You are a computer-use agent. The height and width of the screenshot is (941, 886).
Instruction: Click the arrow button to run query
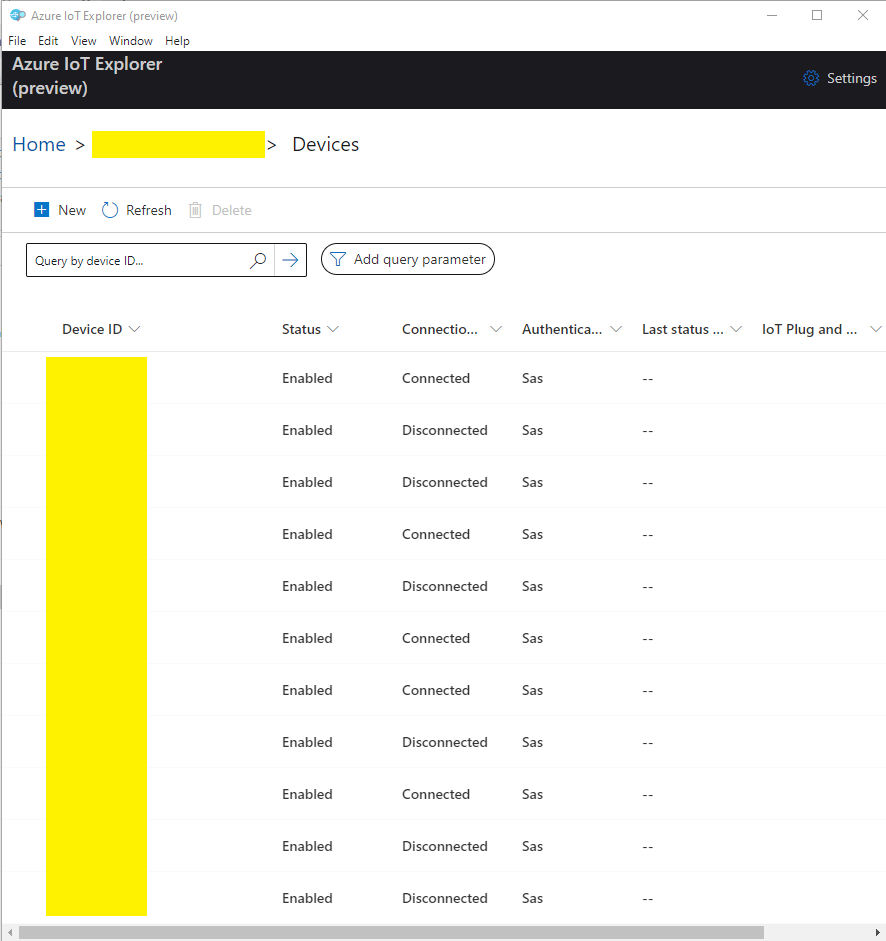pos(290,260)
